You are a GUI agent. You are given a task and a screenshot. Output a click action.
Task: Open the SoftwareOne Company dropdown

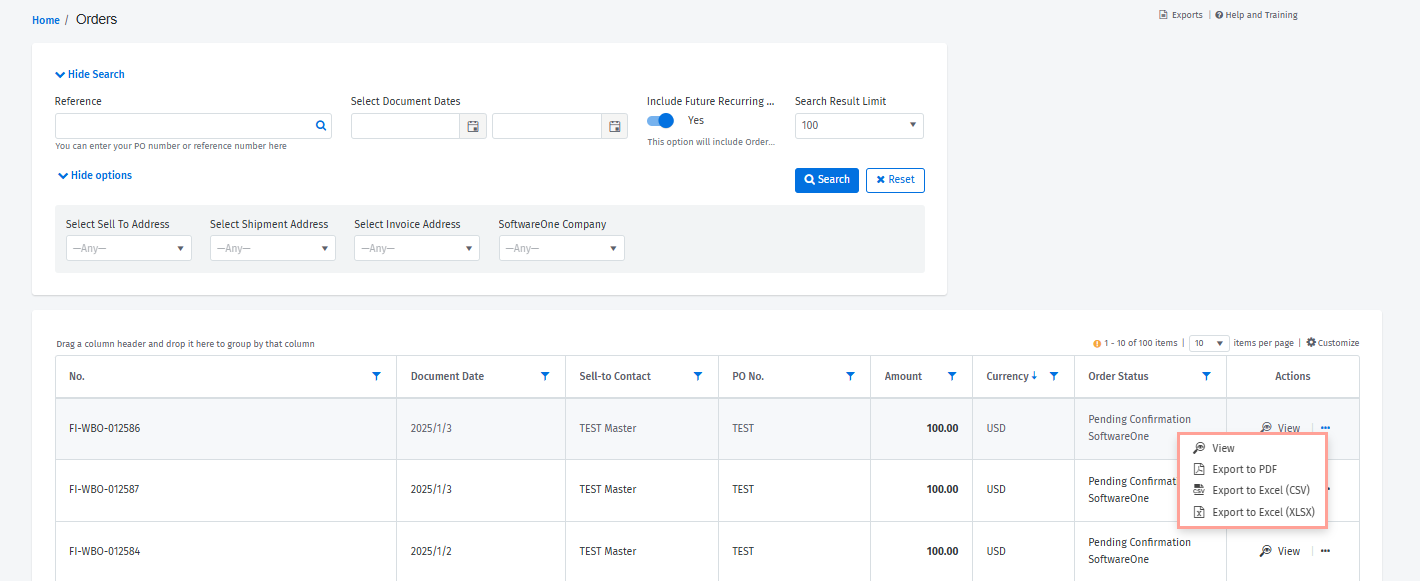pos(561,248)
